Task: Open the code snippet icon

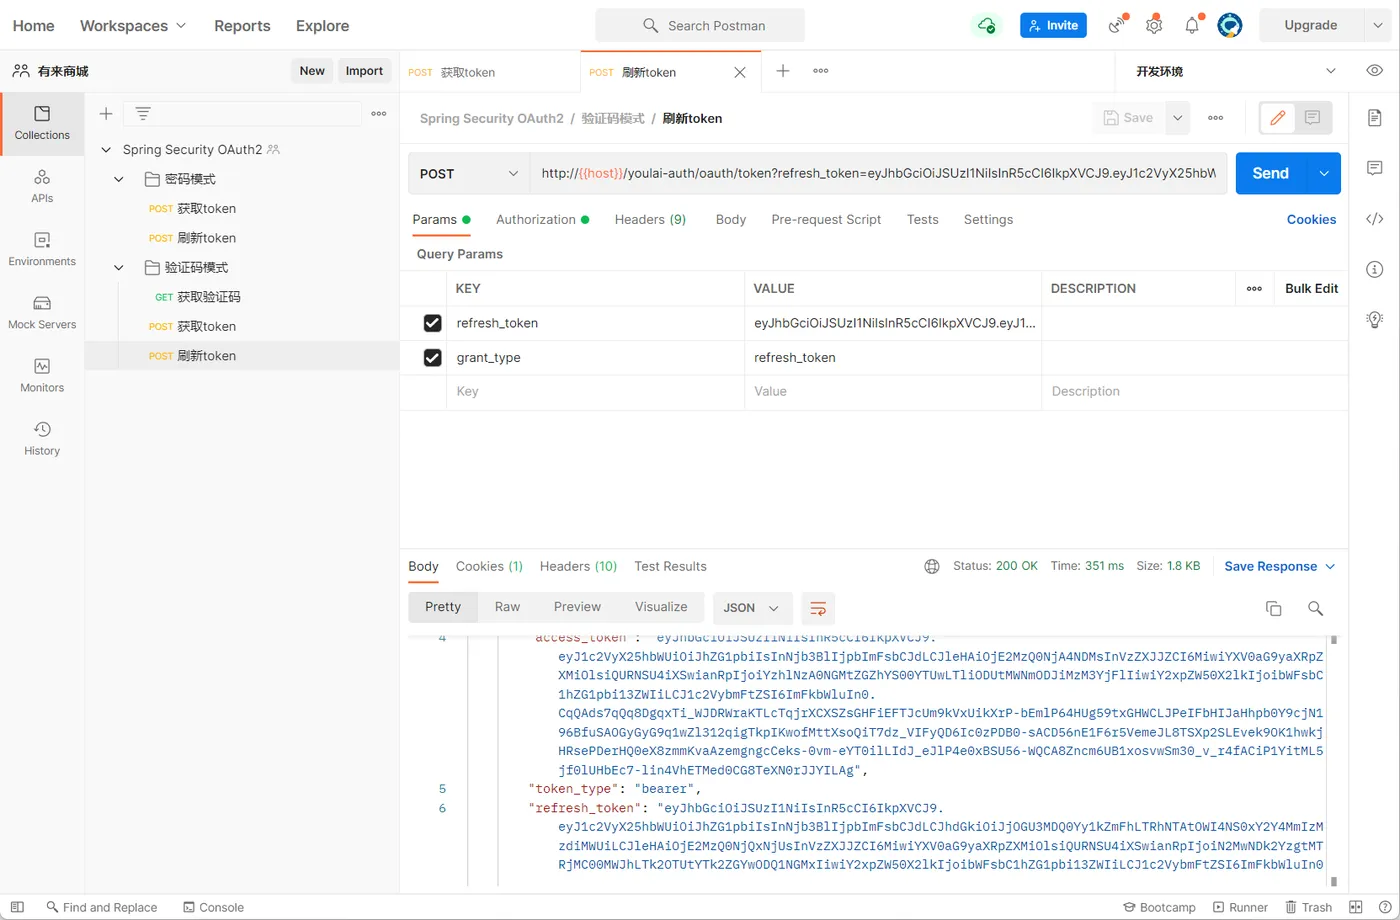Action: [x=1375, y=219]
